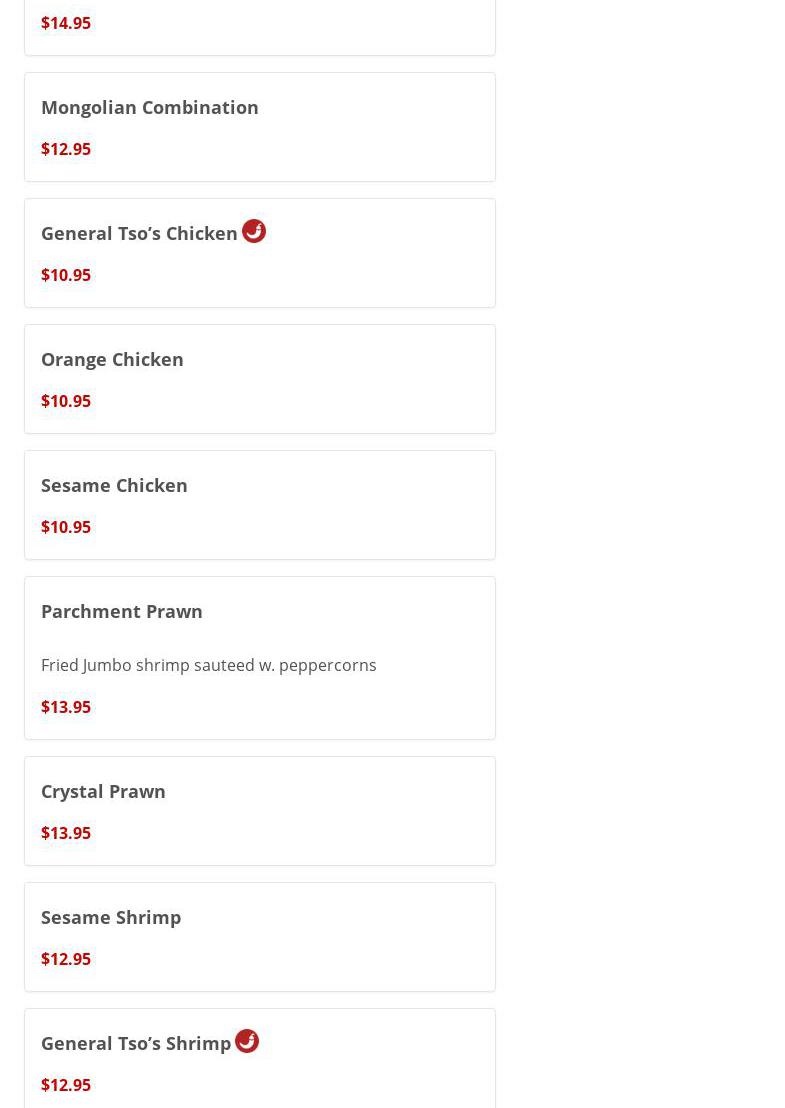Click the spicy icon beside General Tso's Shrimp
The width and height of the screenshot is (785, 1108).
point(247,1041)
